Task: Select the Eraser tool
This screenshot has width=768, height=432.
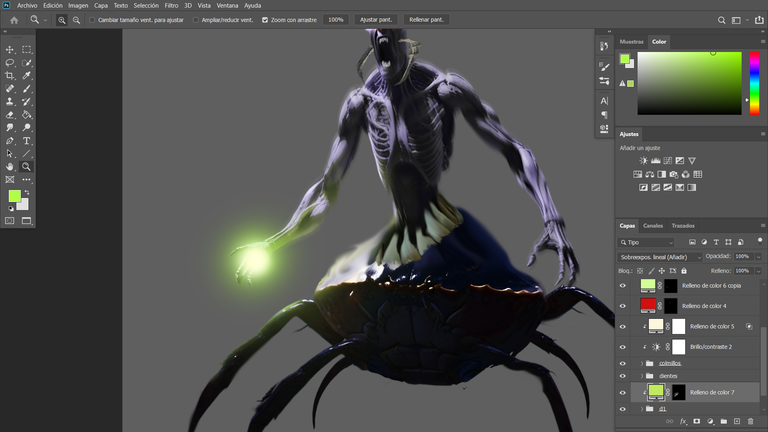Action: coord(10,115)
